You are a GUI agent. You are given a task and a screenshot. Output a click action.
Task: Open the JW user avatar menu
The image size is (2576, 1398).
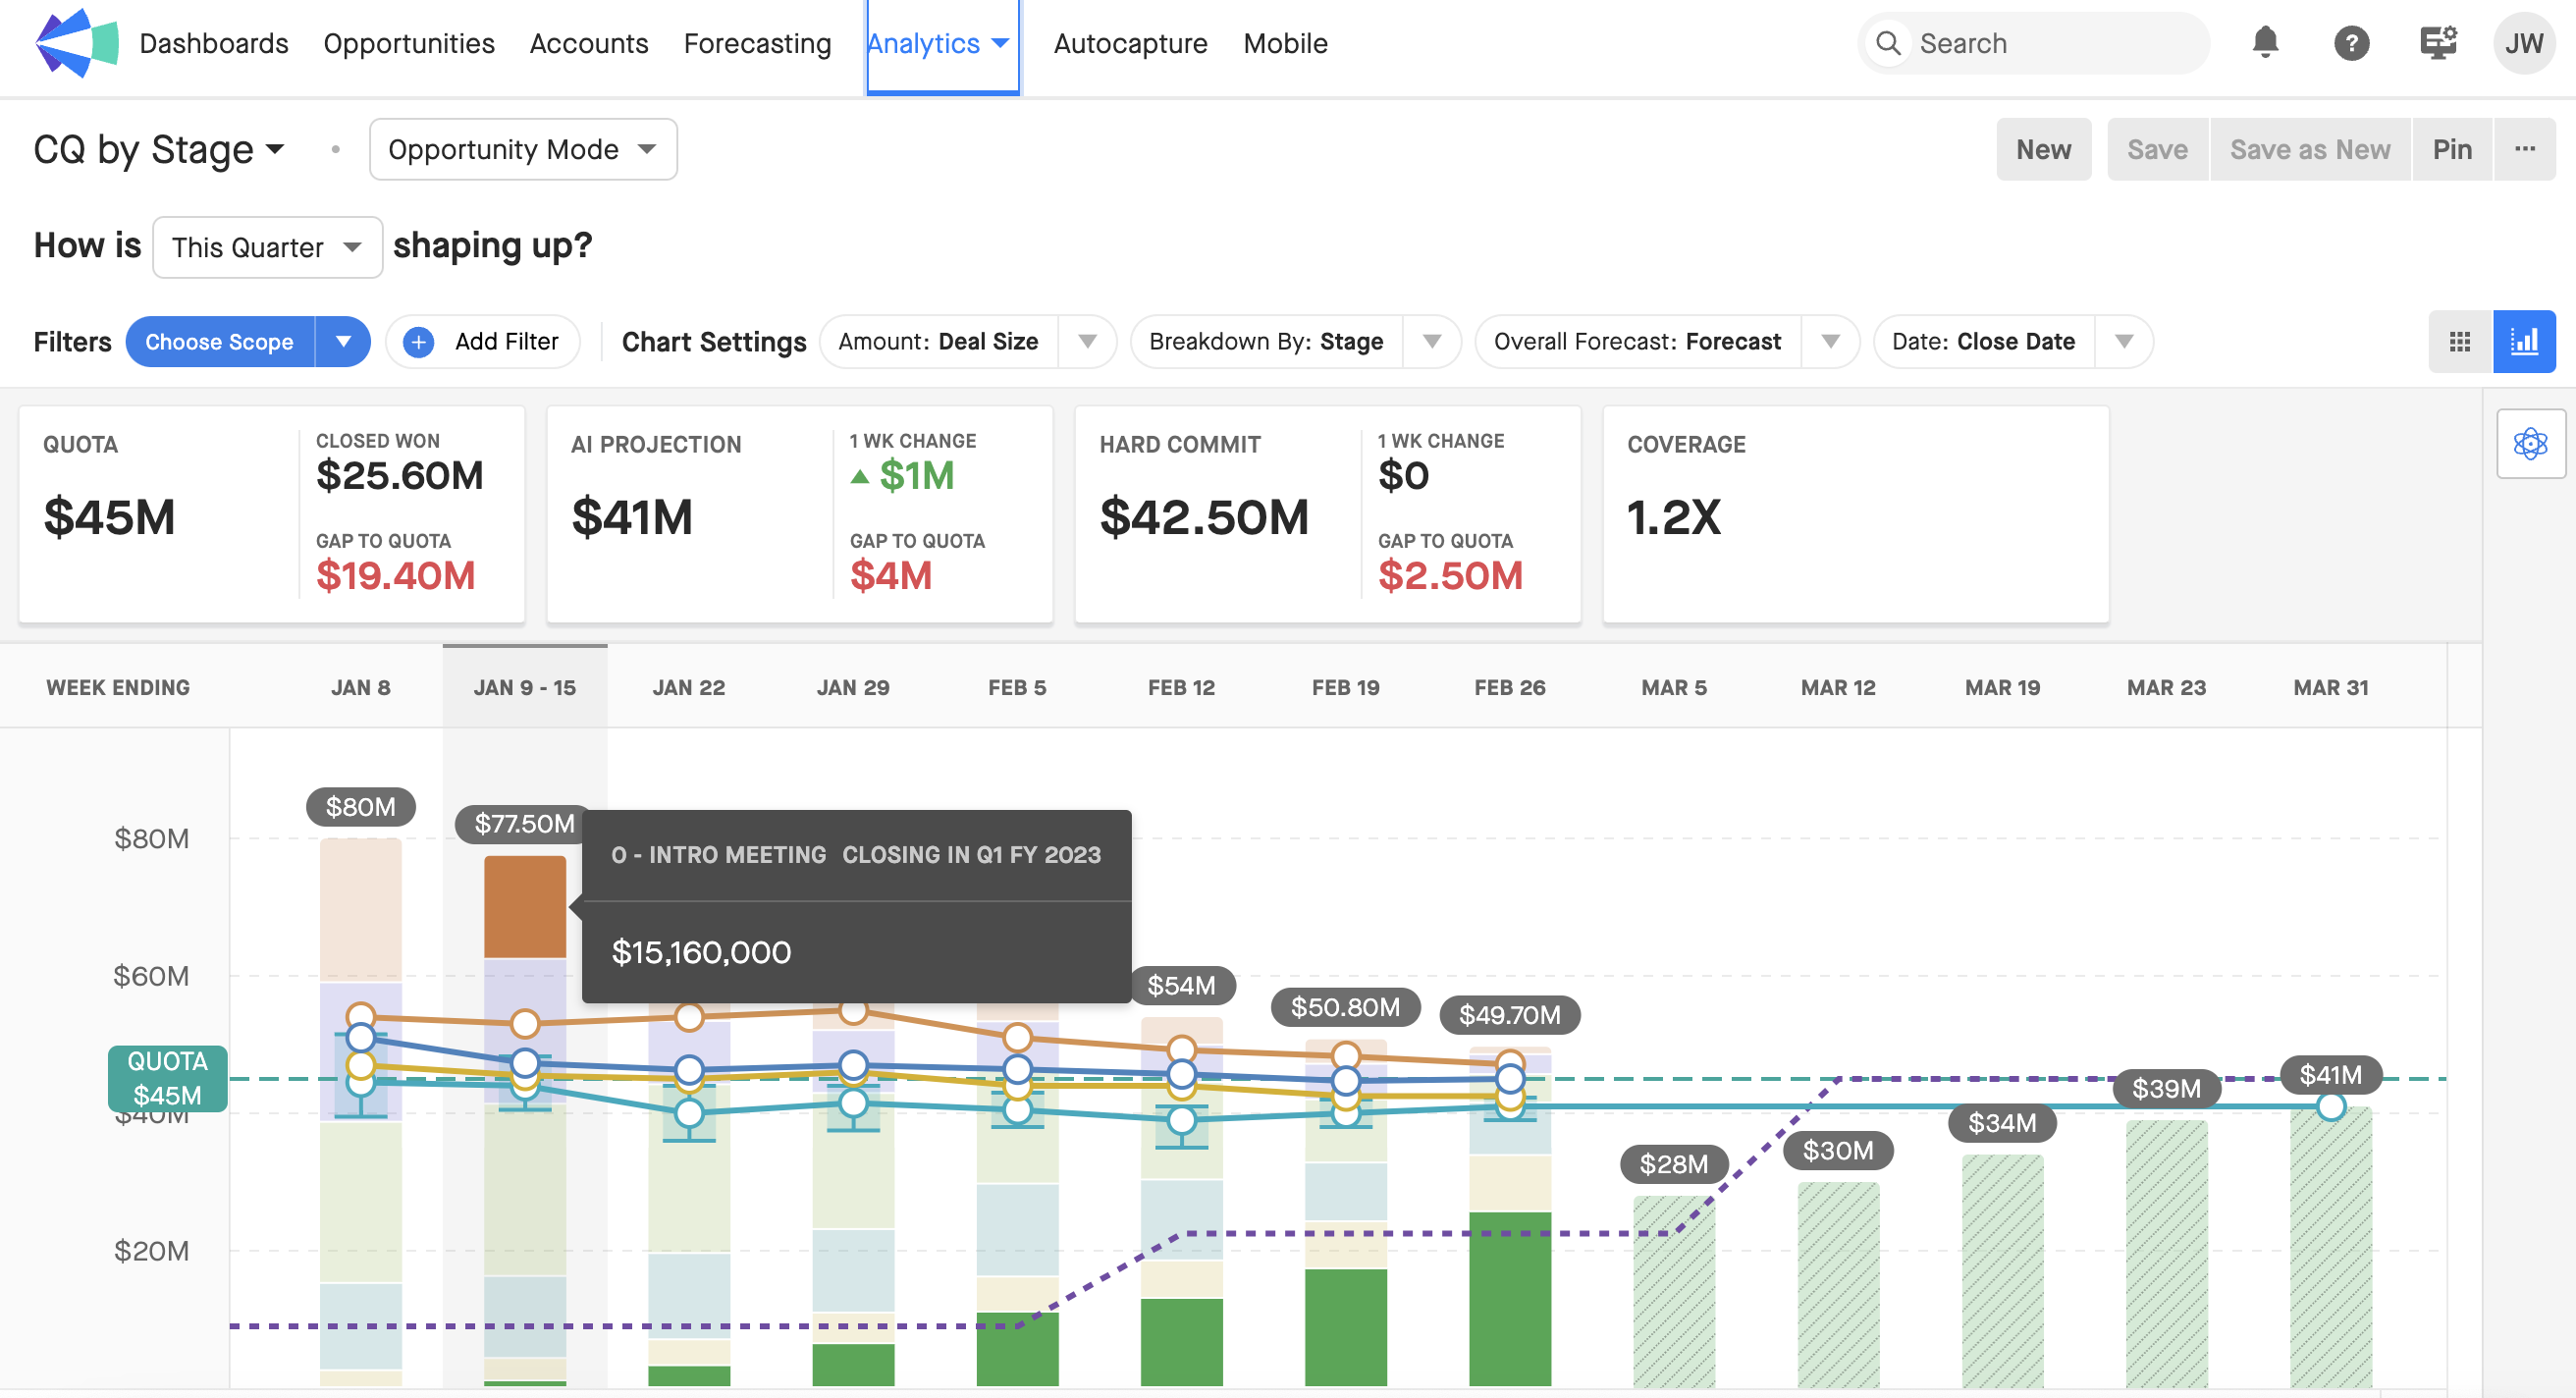tap(2524, 43)
